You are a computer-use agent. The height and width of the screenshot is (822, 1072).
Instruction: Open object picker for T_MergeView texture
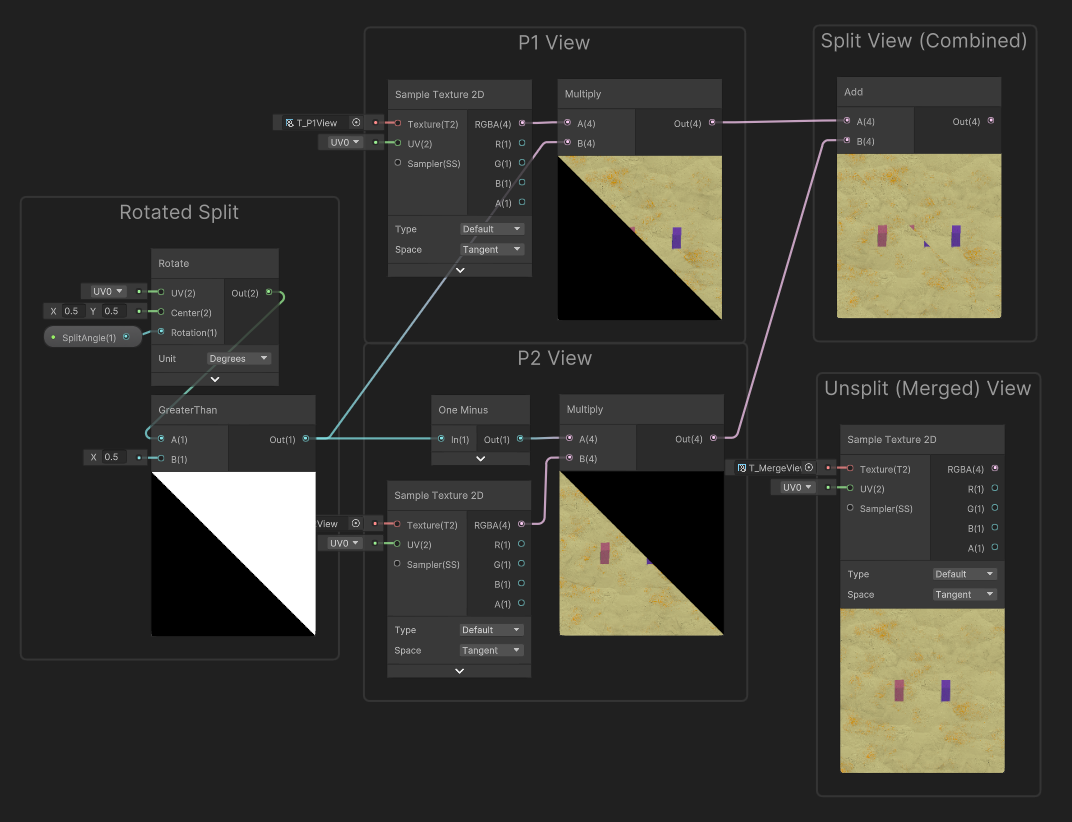pyautogui.click(x=807, y=467)
